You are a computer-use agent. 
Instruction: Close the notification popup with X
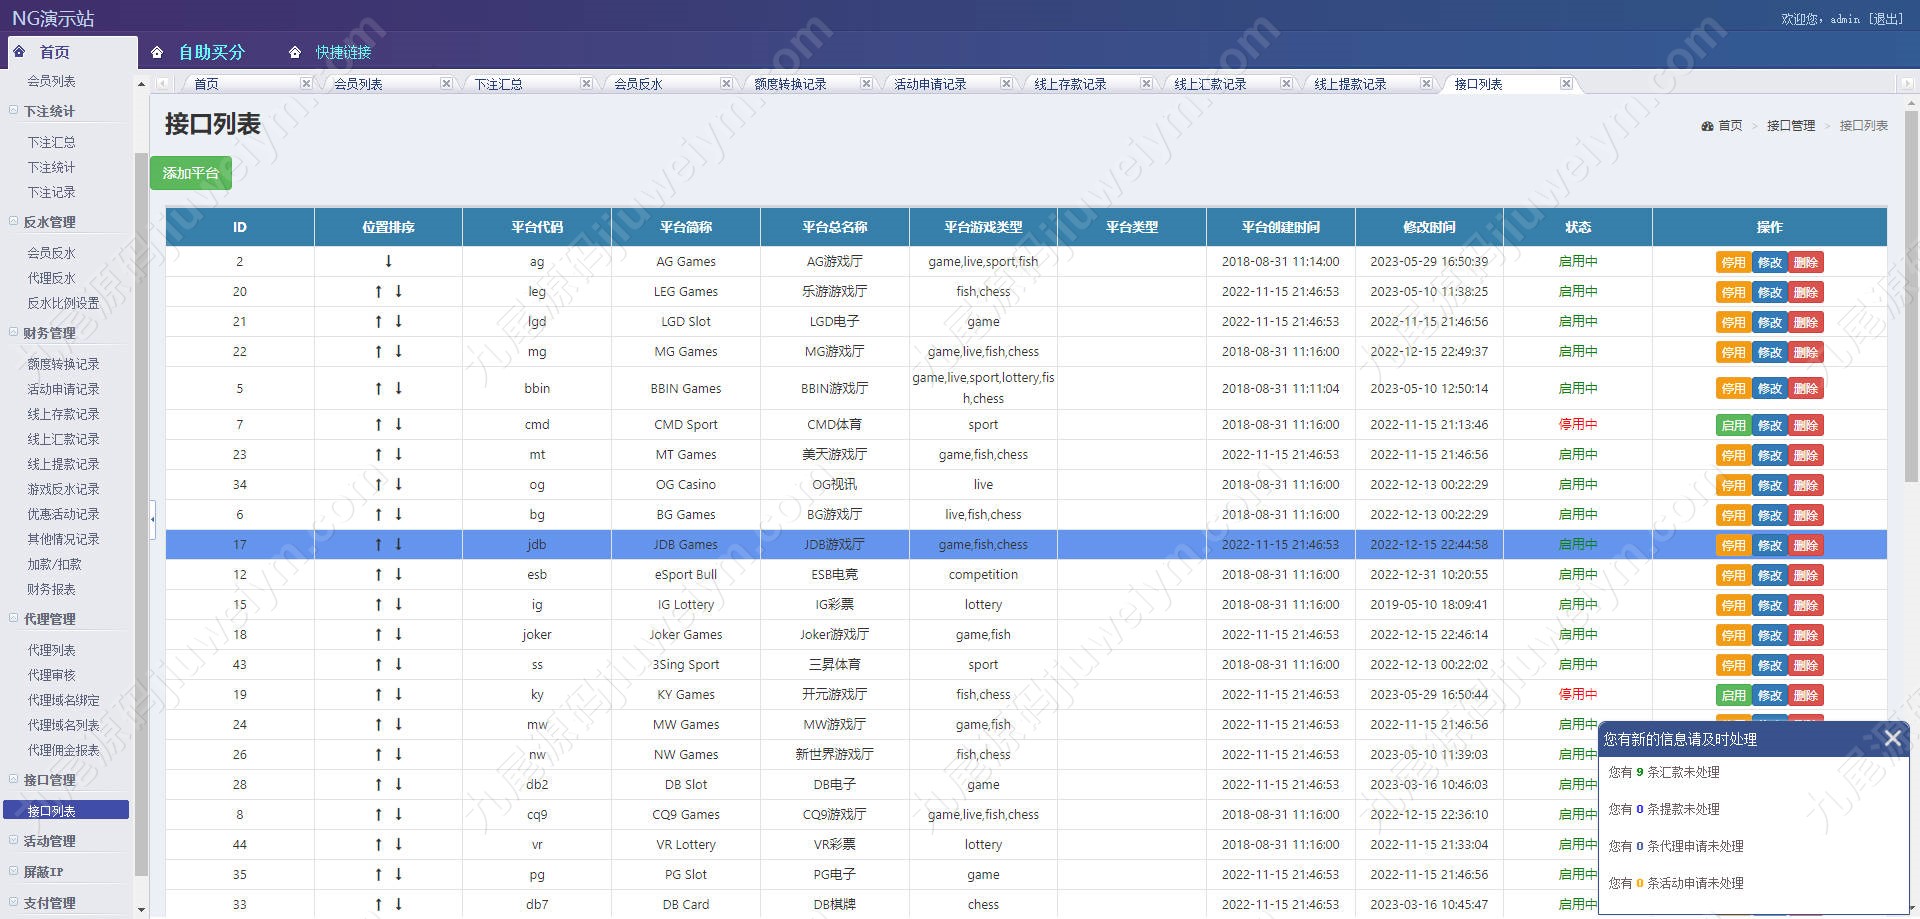(x=1892, y=738)
